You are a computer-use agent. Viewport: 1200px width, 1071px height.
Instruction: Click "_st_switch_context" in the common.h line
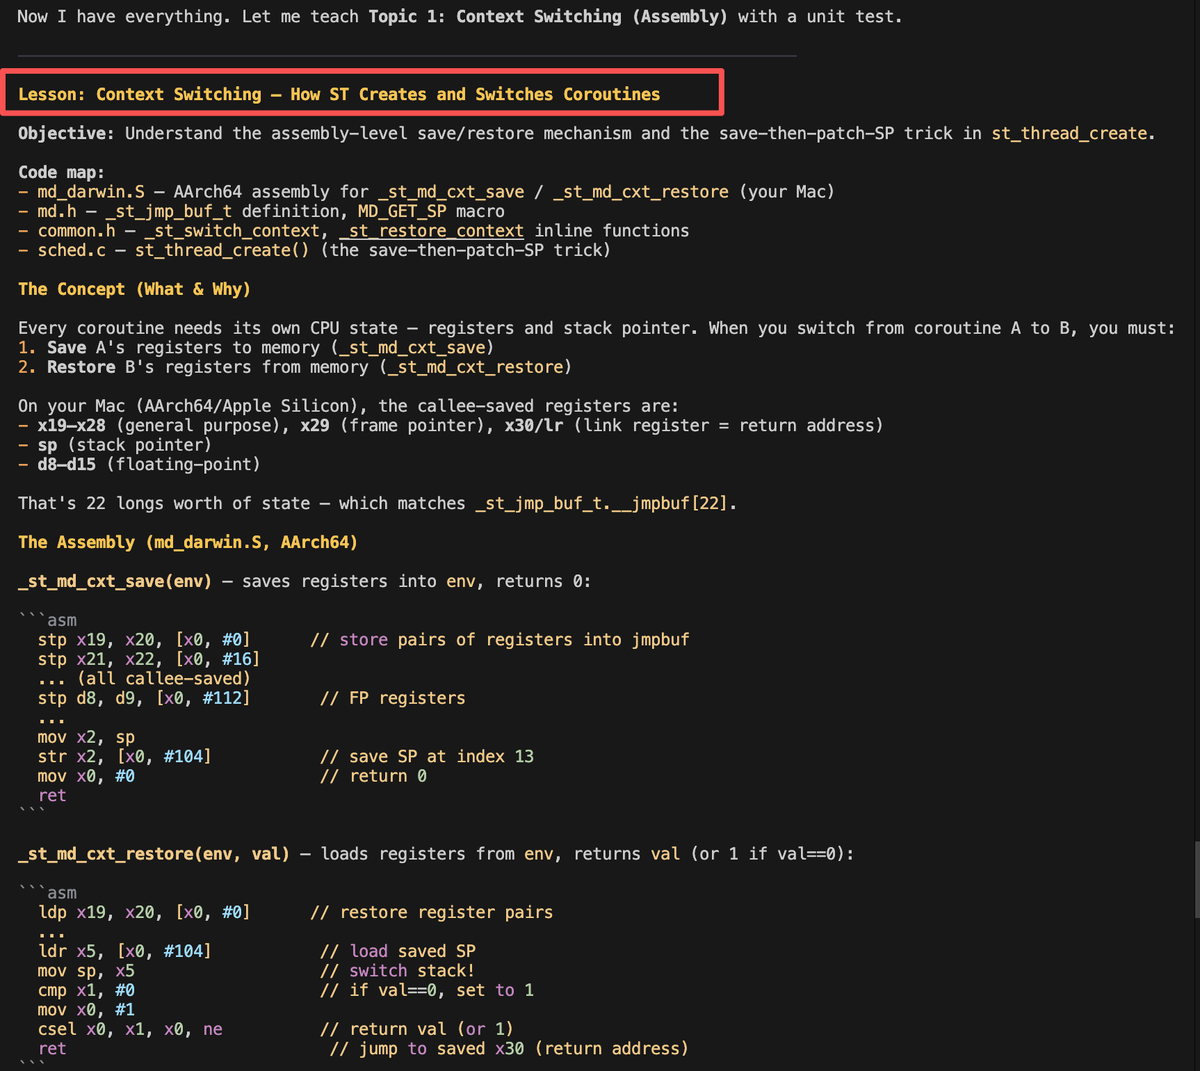(x=232, y=231)
